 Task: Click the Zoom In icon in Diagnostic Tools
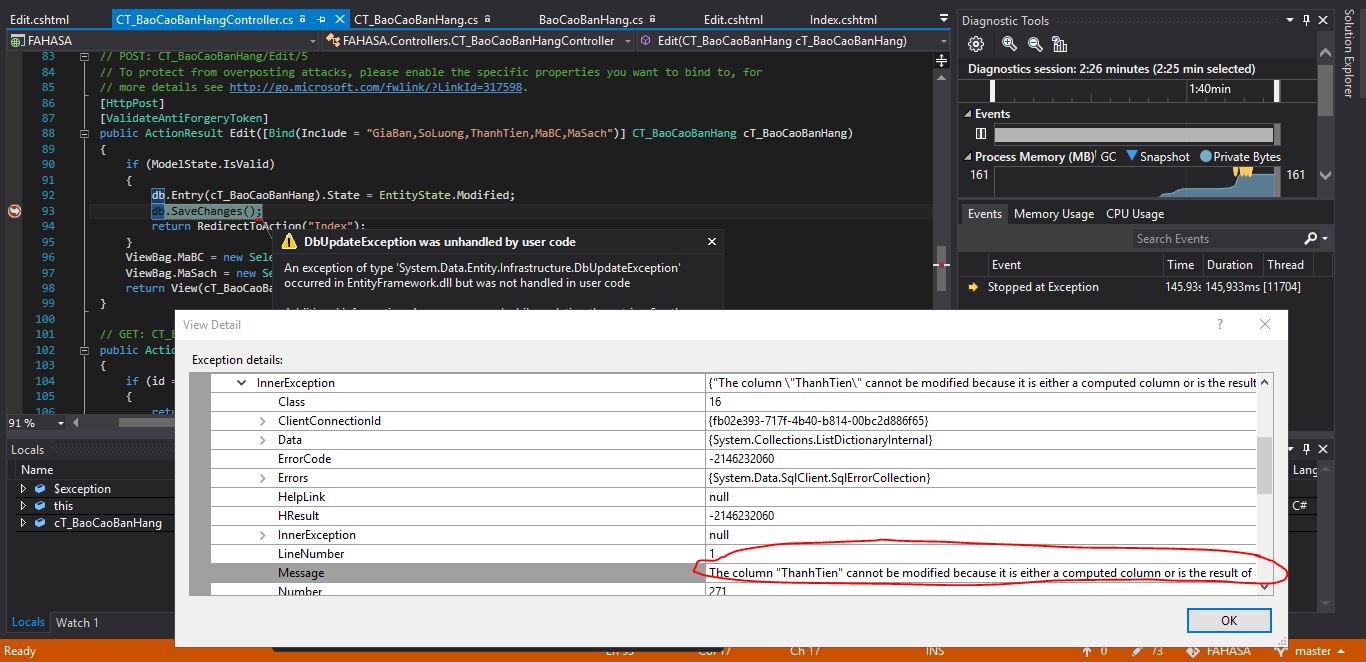[1009, 44]
